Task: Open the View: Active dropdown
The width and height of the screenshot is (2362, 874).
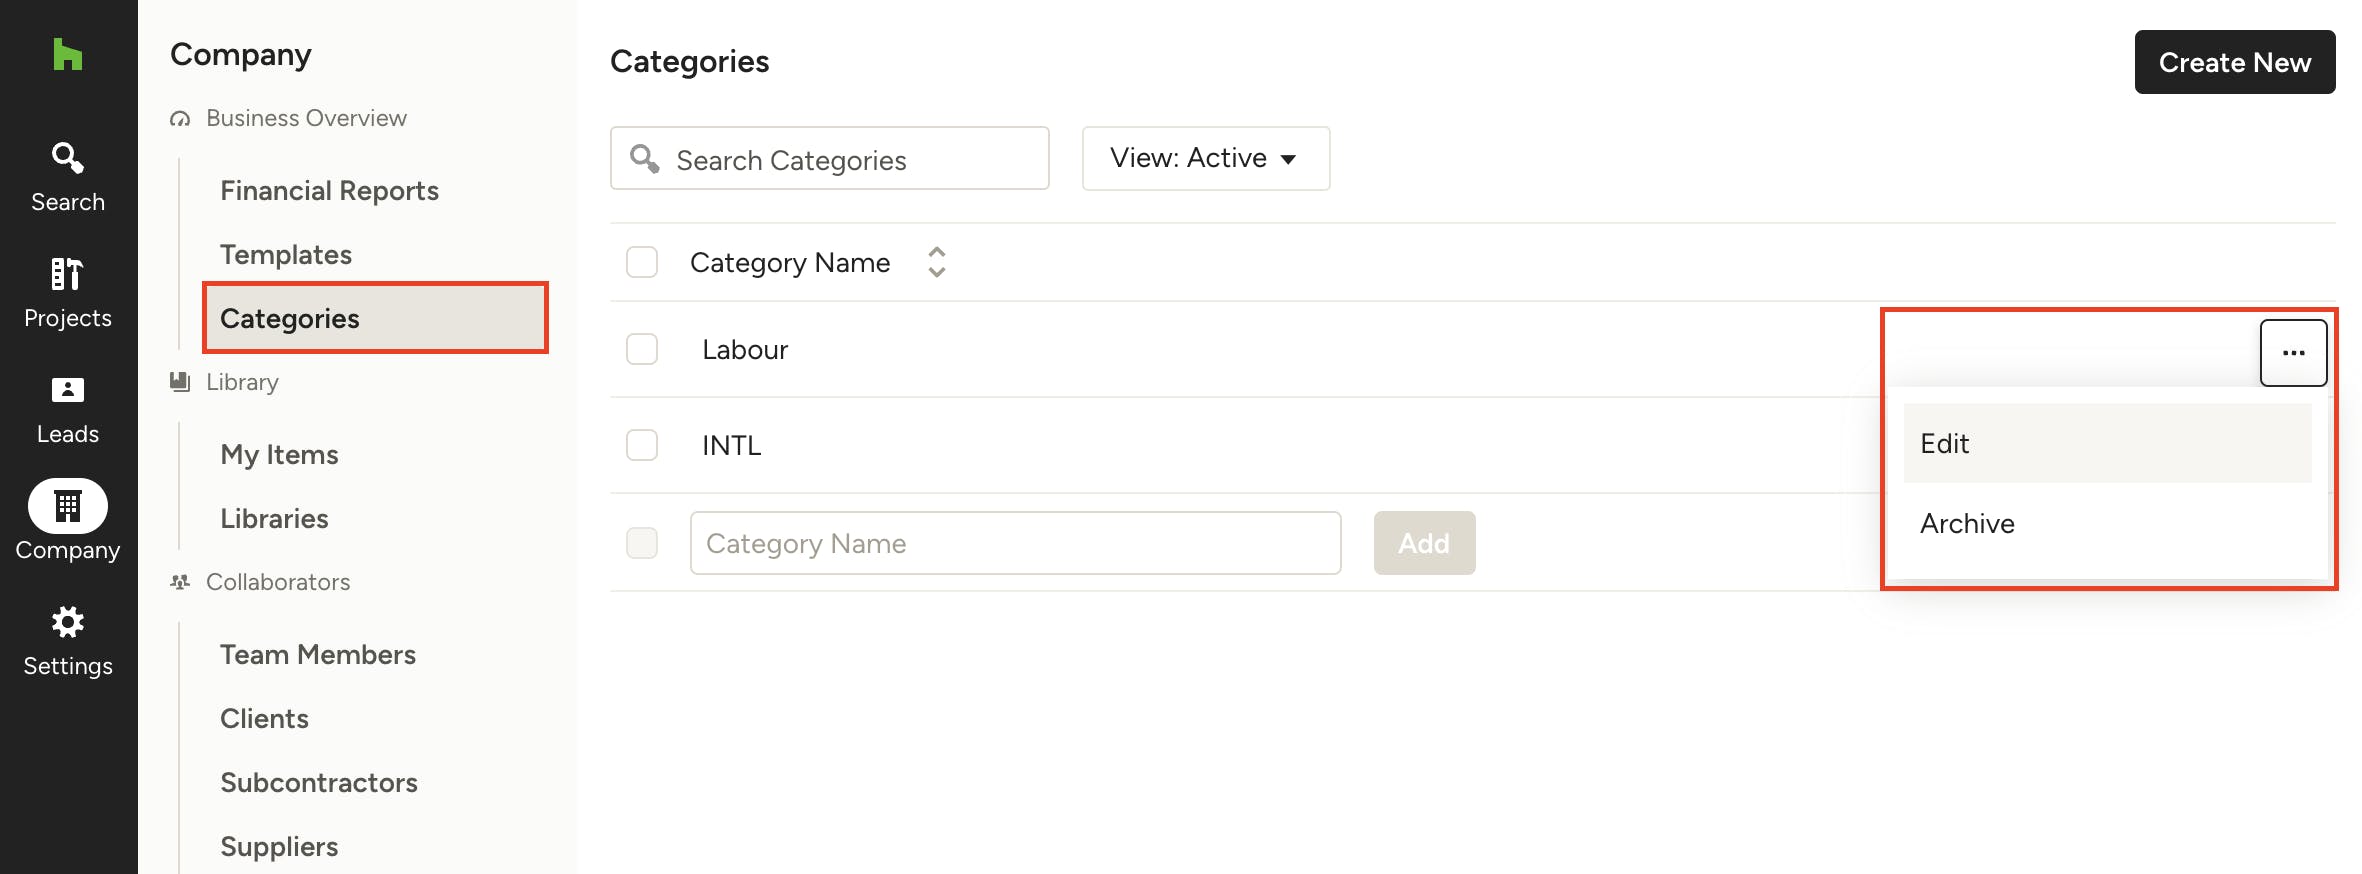Action: pos(1205,158)
